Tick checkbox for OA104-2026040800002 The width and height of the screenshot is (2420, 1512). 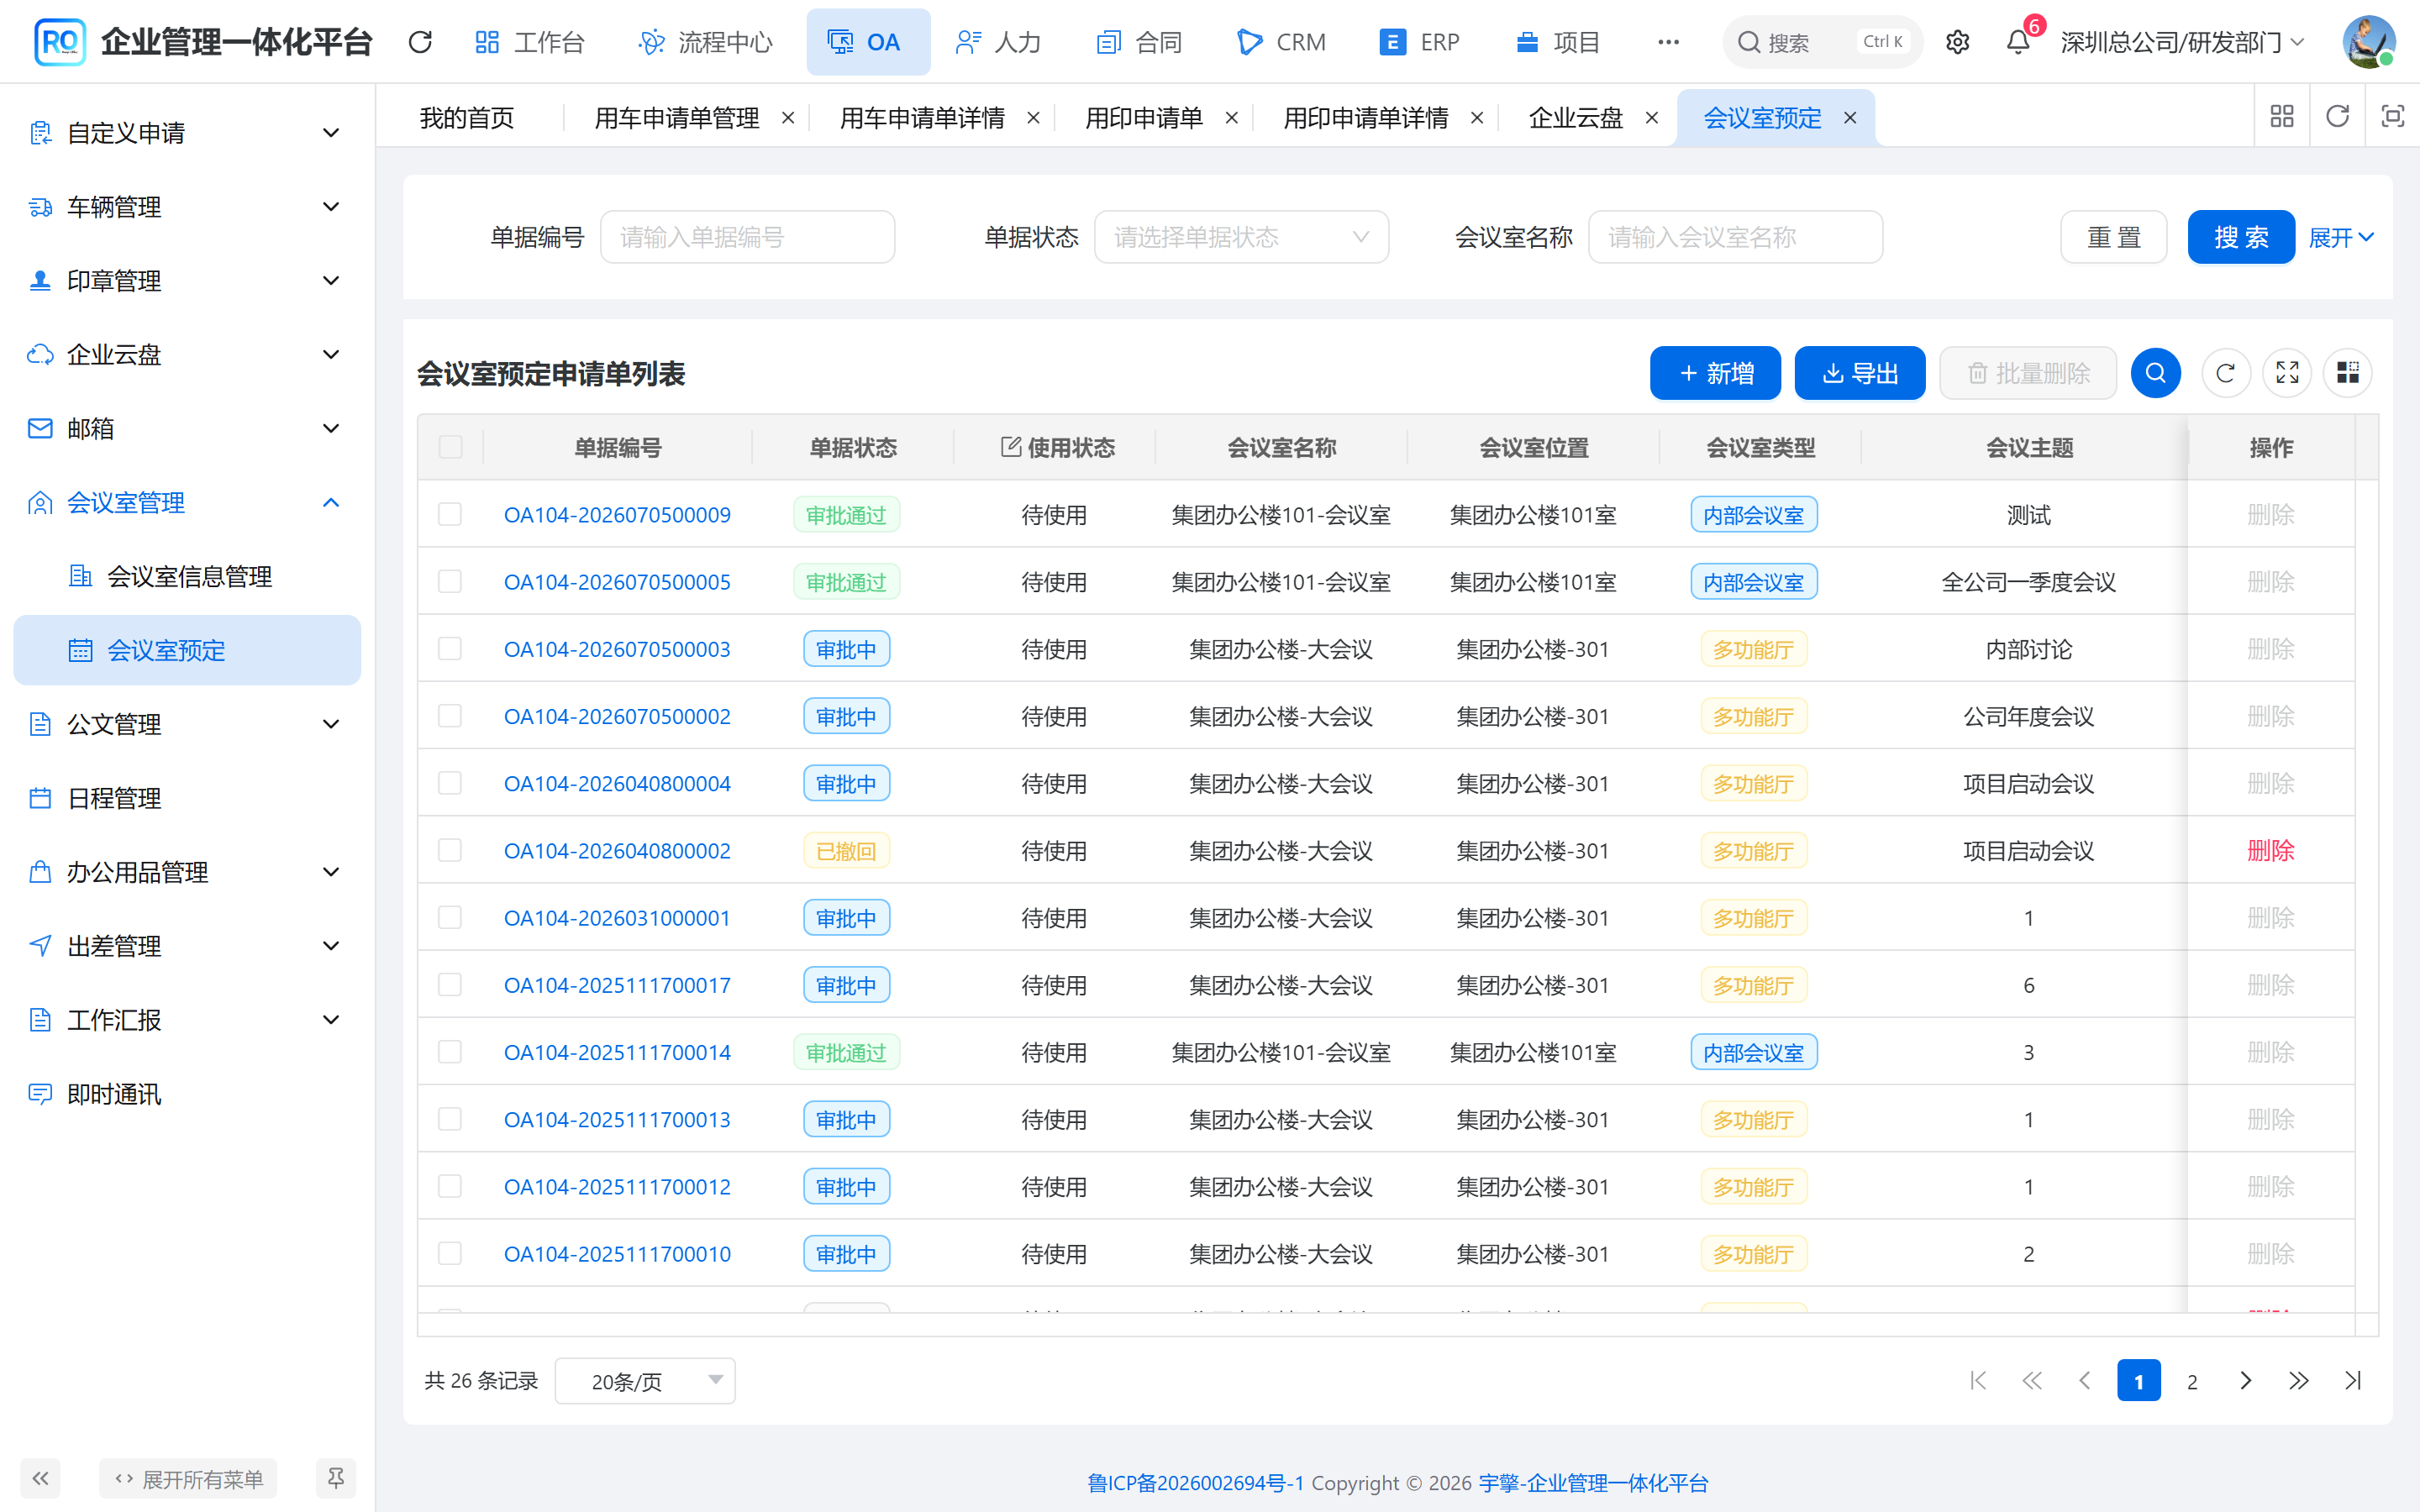pyautogui.click(x=450, y=850)
